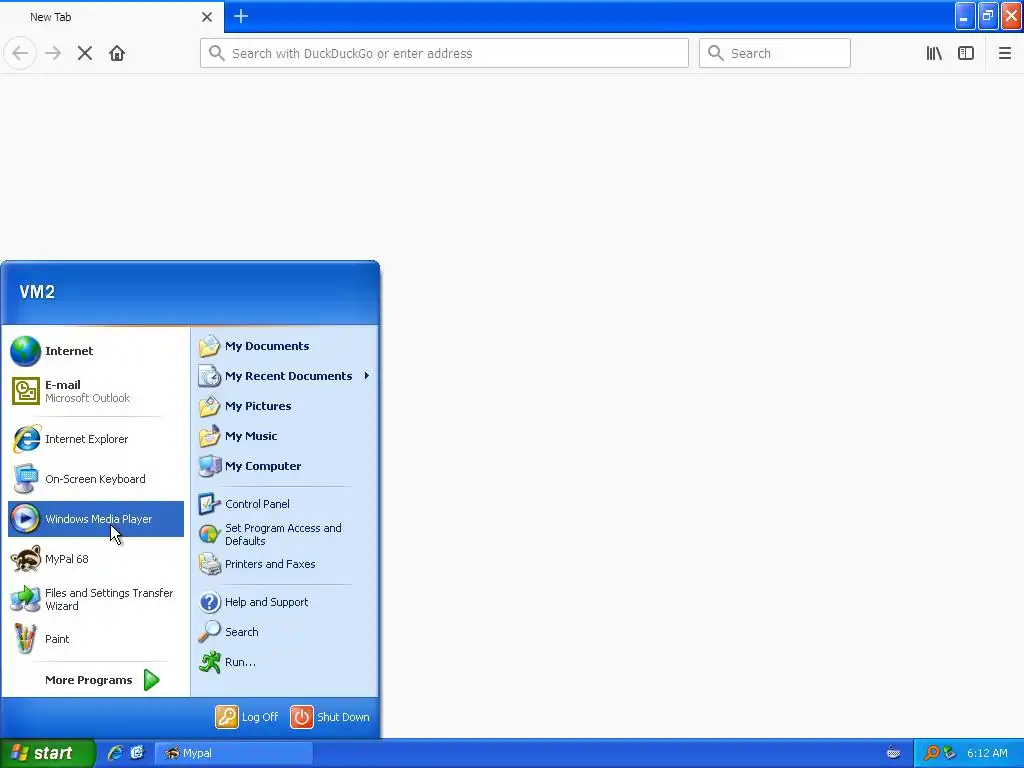The image size is (1024, 768).
Task: Open On-Screen Keyboard
Action: click(x=95, y=479)
